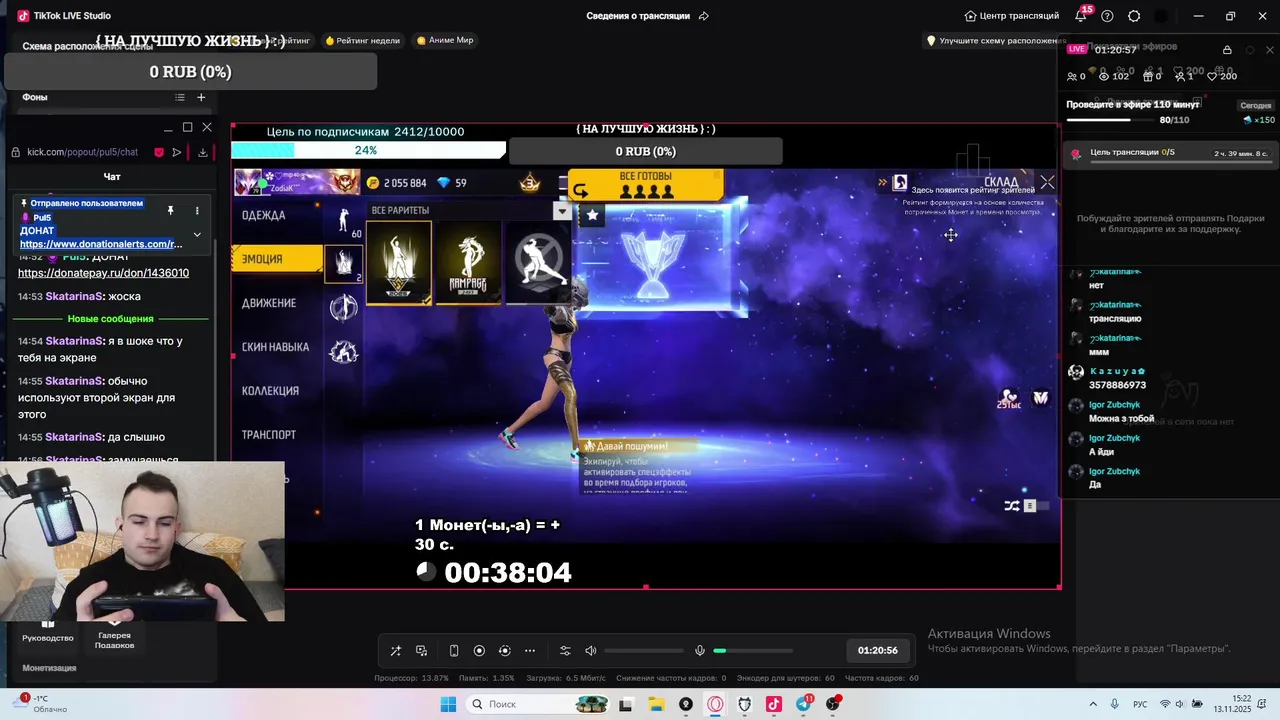Select the Аниме Мир tab
The height and width of the screenshot is (720, 1280).
click(445, 41)
